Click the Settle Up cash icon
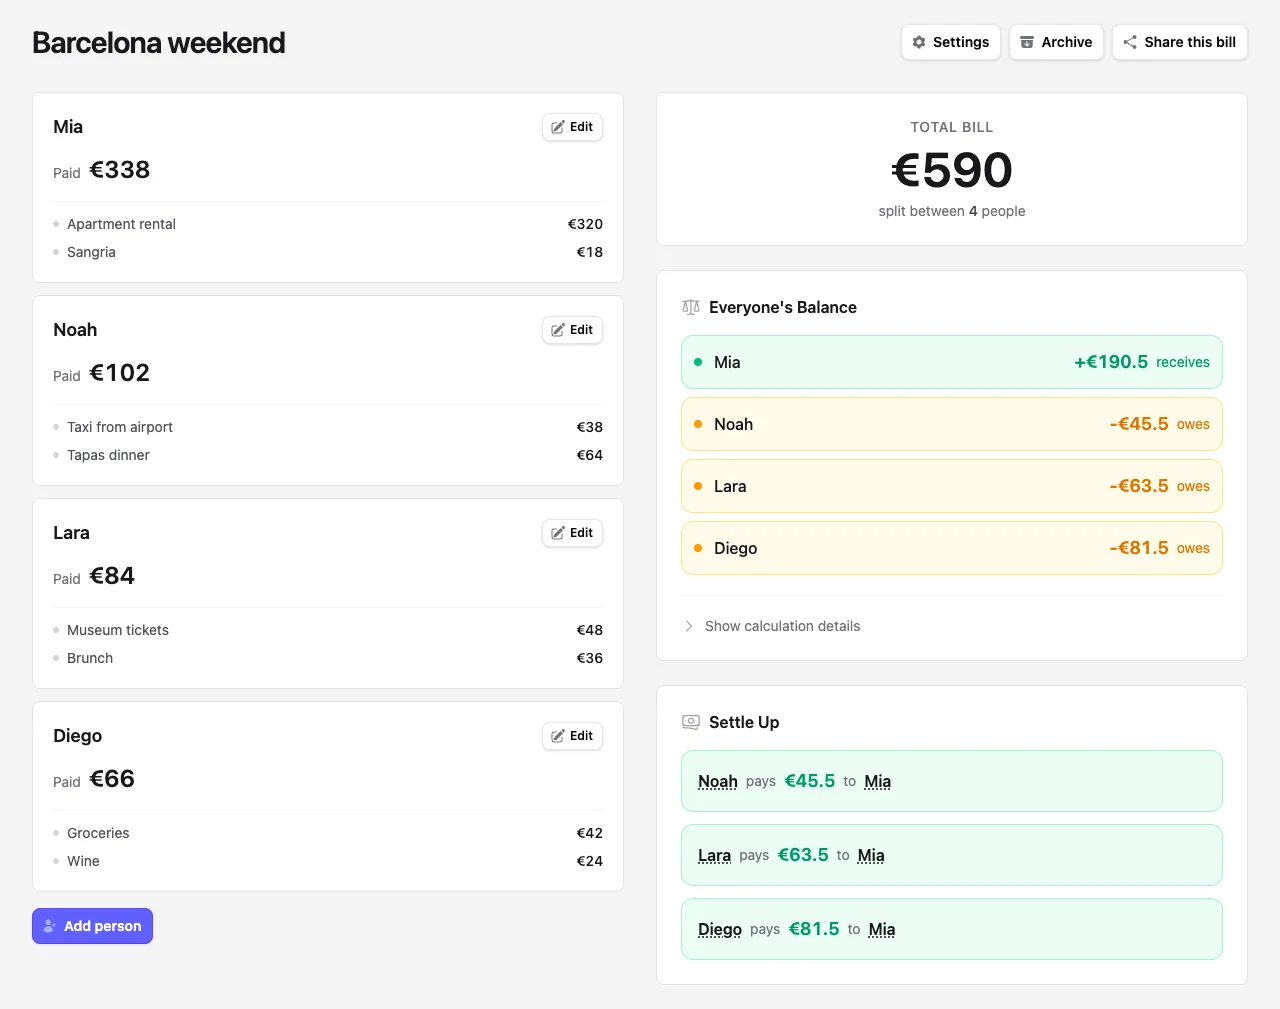Viewport: 1280px width, 1009px height. [691, 722]
